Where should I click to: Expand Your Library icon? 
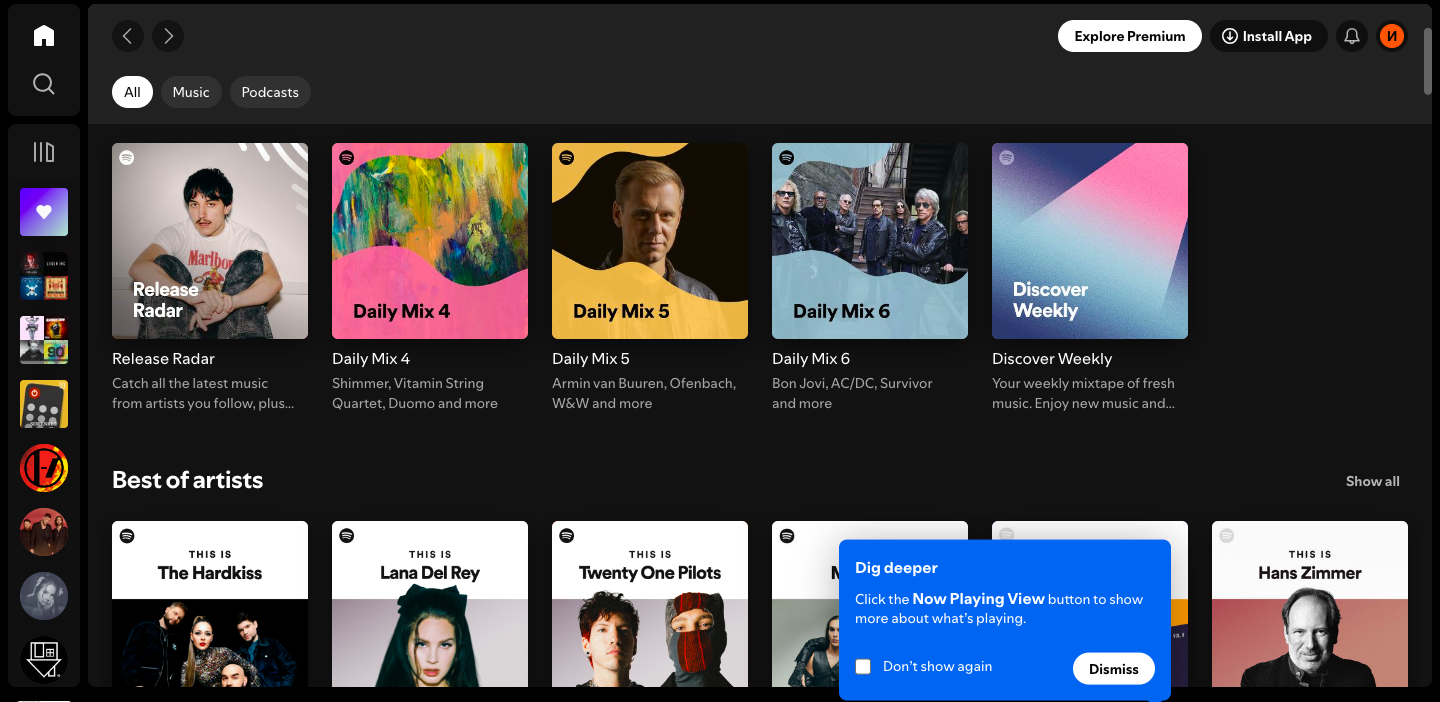pos(44,152)
